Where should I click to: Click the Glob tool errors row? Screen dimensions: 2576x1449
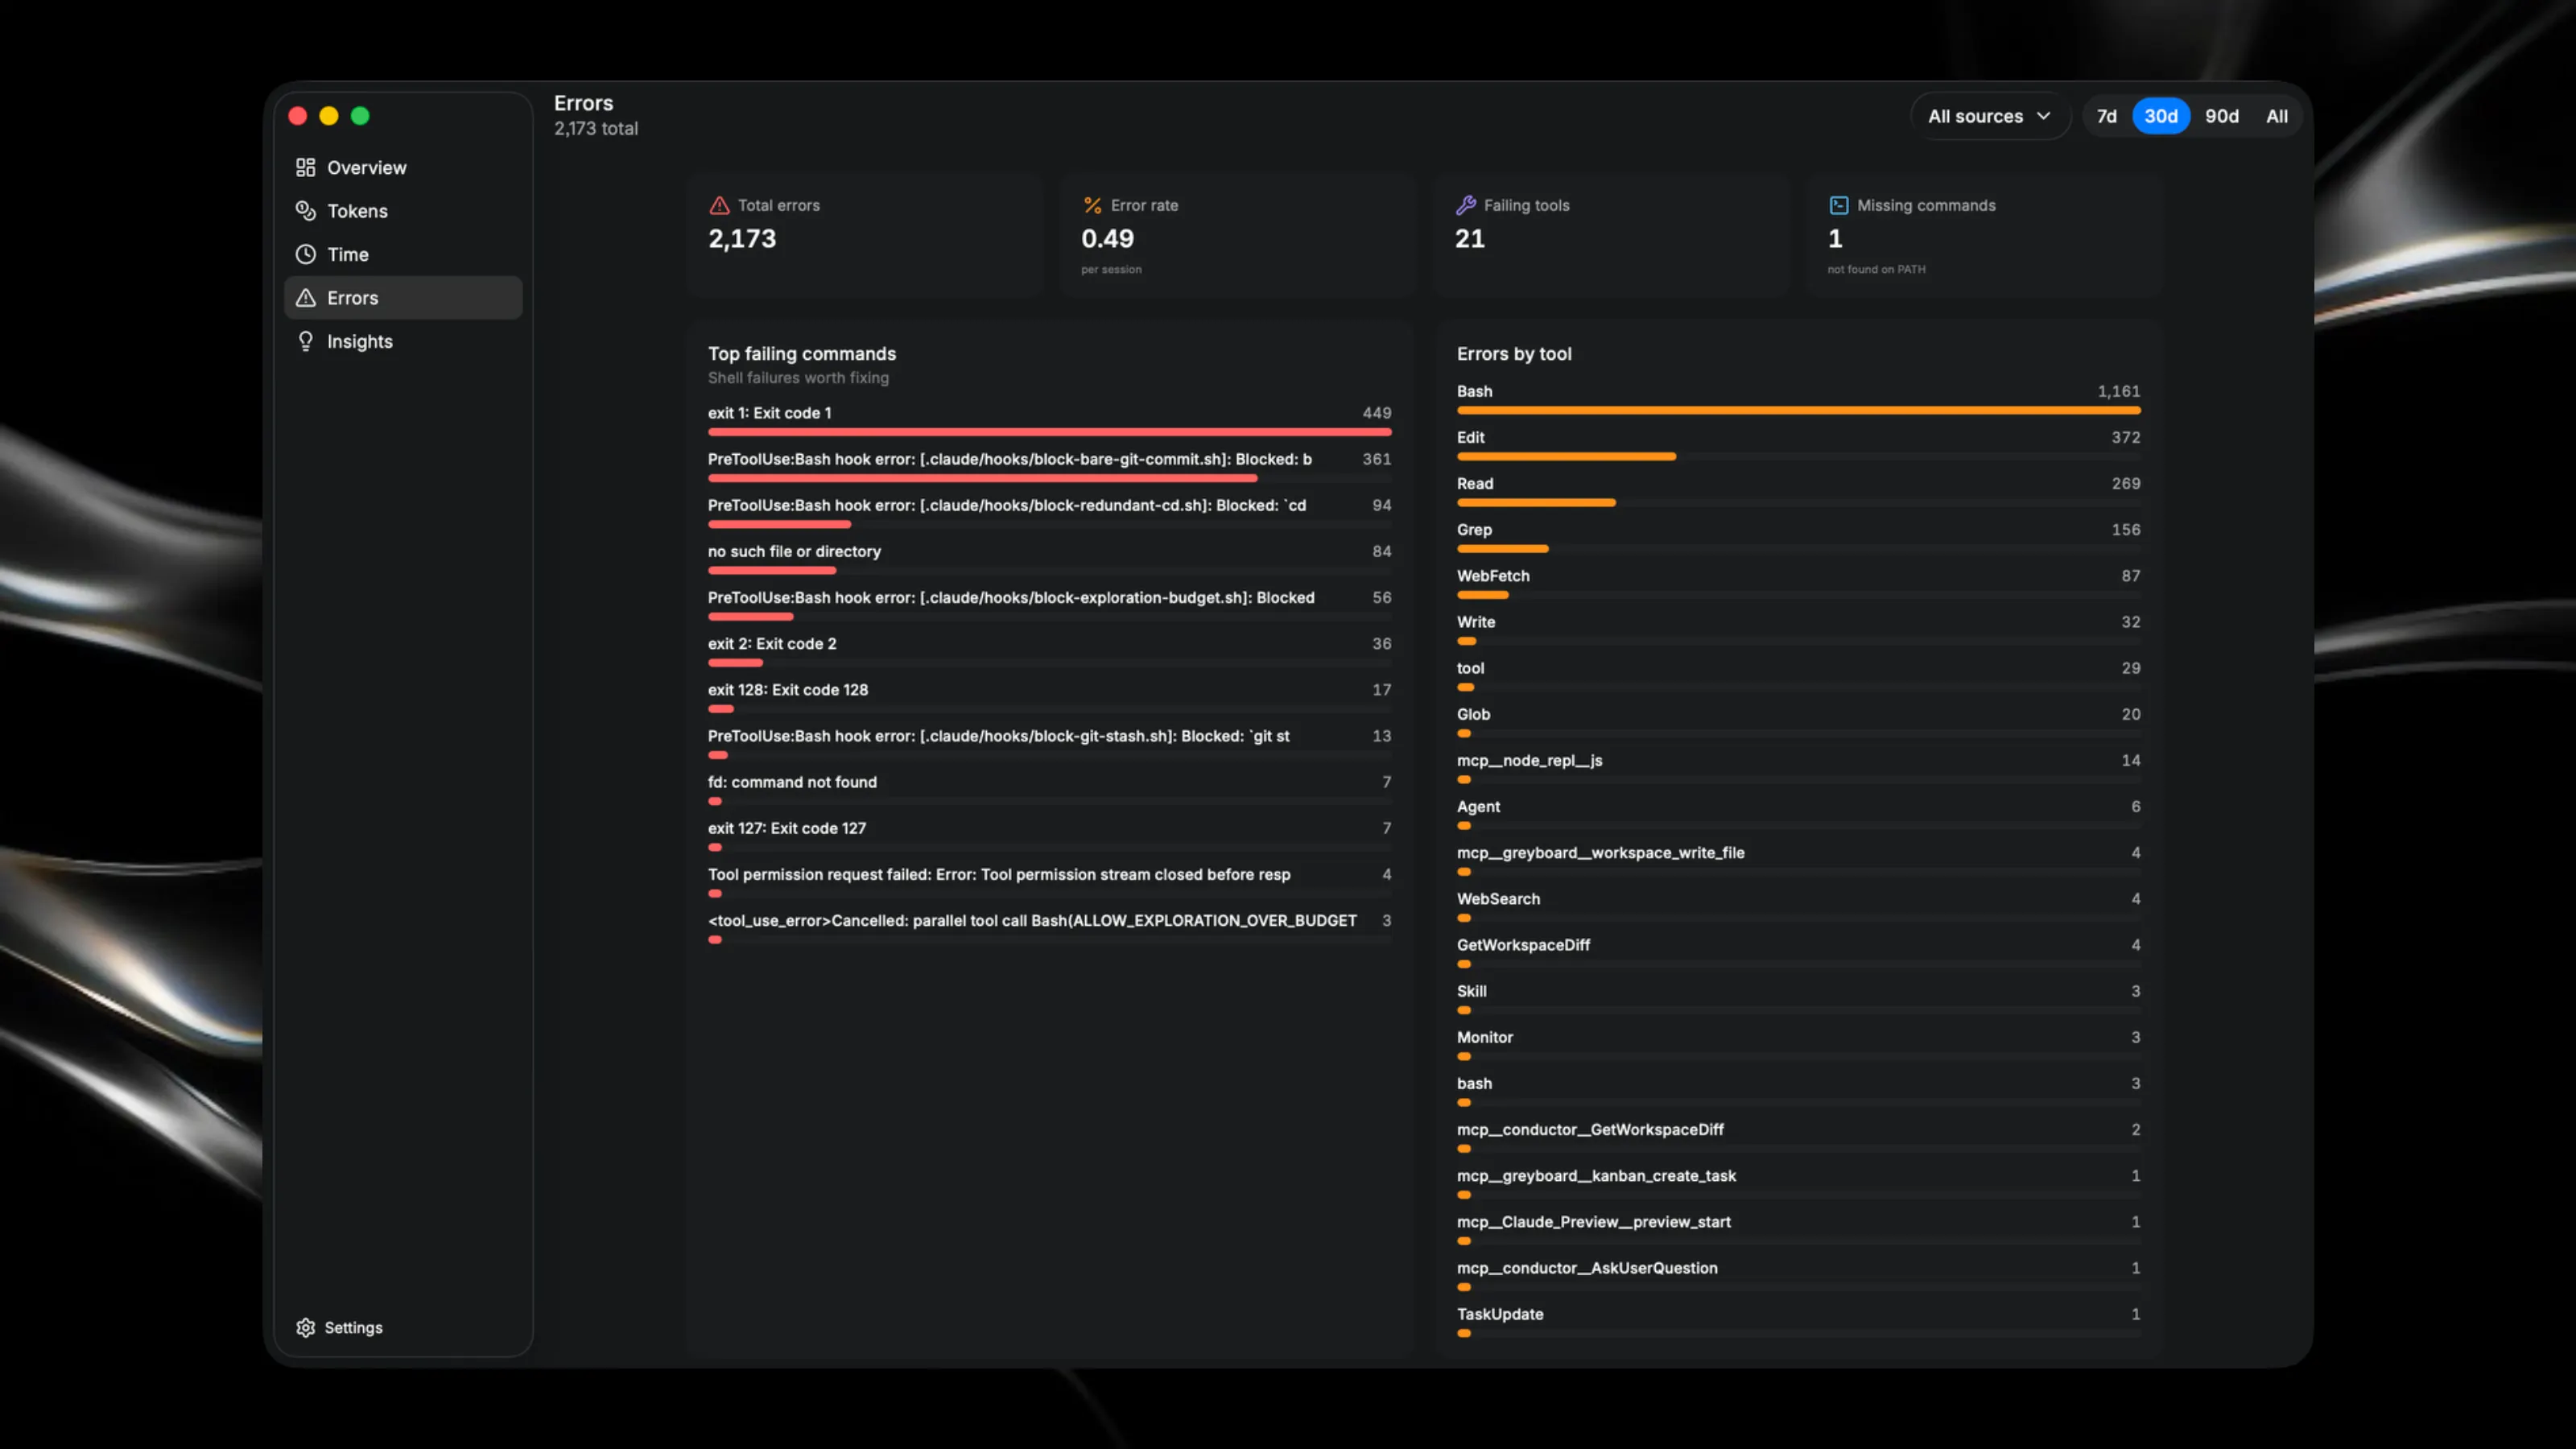point(1798,722)
